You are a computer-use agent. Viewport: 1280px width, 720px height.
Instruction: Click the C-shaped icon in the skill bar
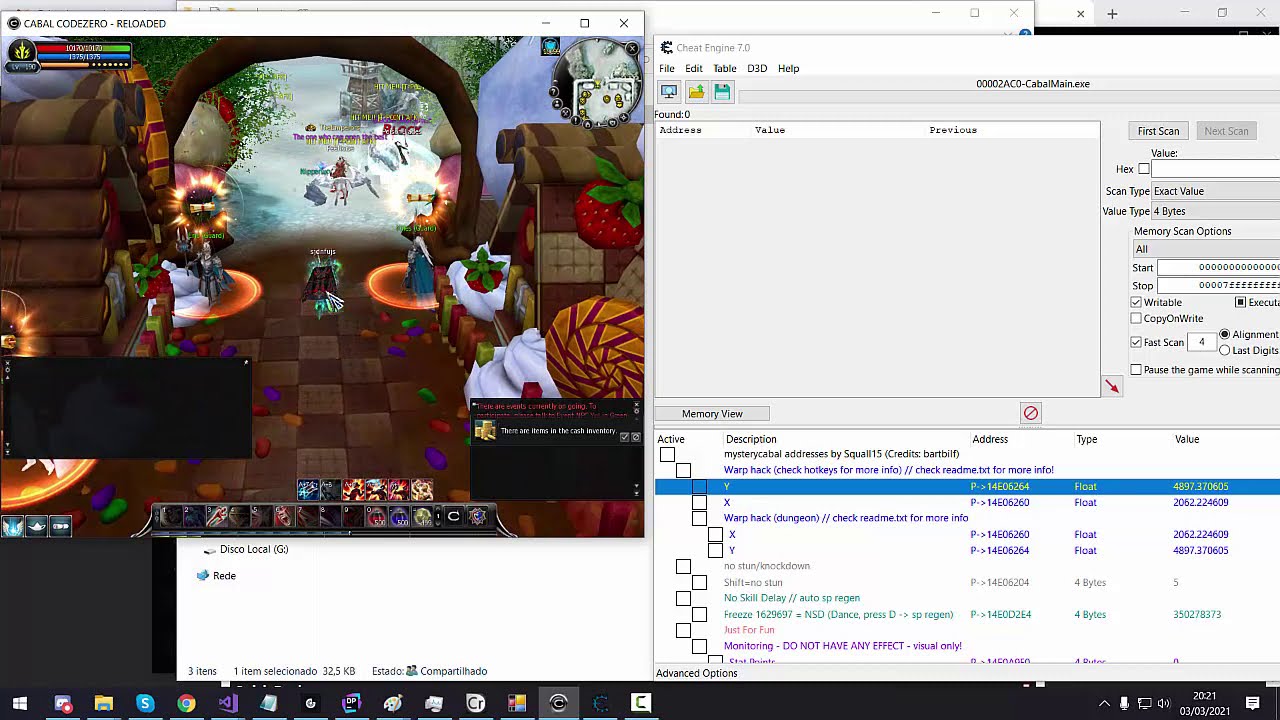[453, 516]
